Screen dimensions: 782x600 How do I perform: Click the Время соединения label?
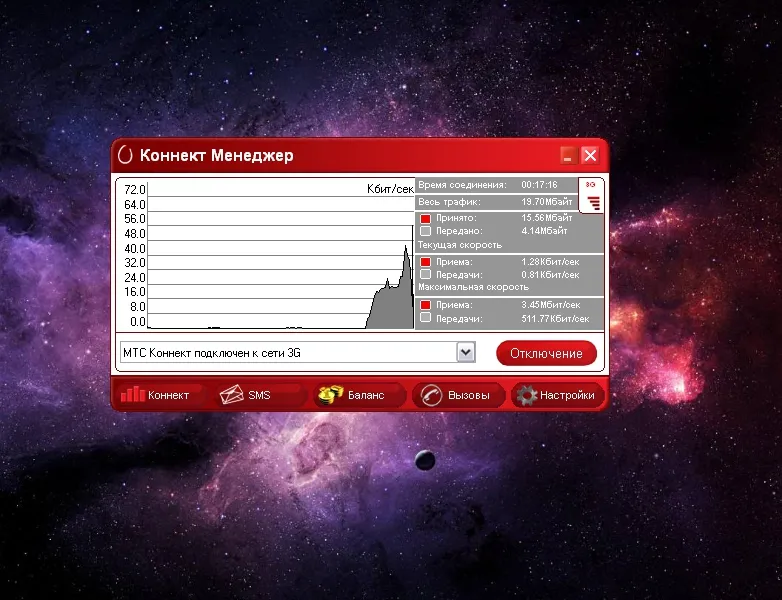pyautogui.click(x=462, y=185)
